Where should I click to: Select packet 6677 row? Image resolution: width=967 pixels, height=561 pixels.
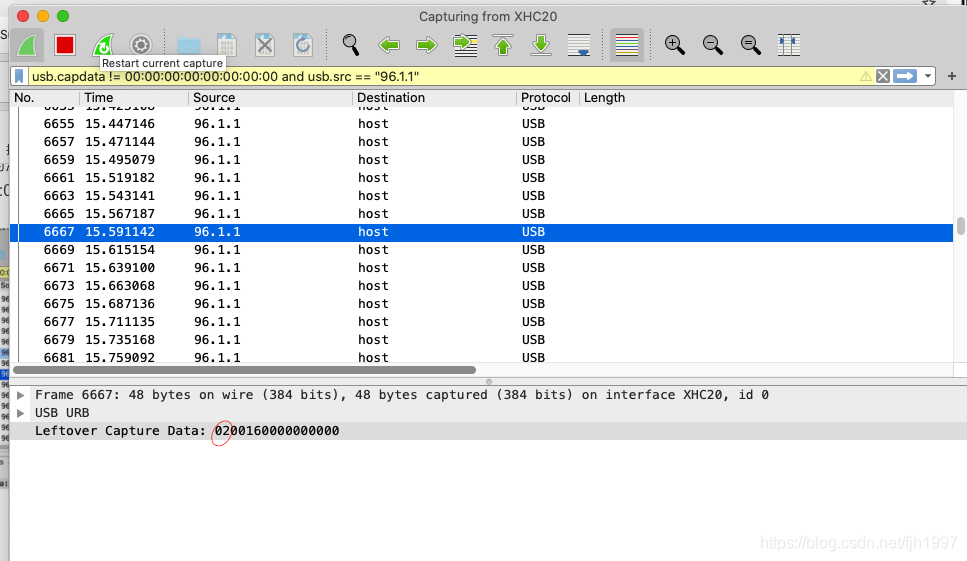pyautogui.click(x=481, y=322)
